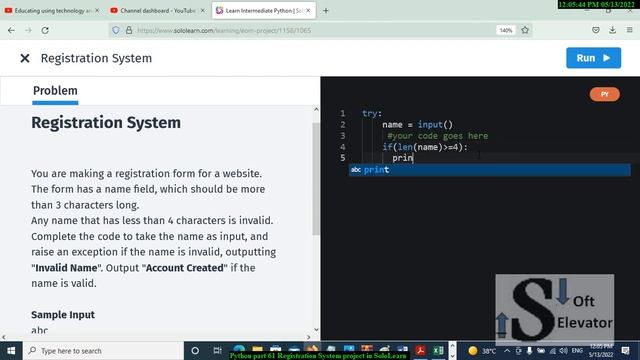Viewport: 640px width, 360px height.
Task: Click code line 'if(len(name)>=4):'
Action: 425,147
